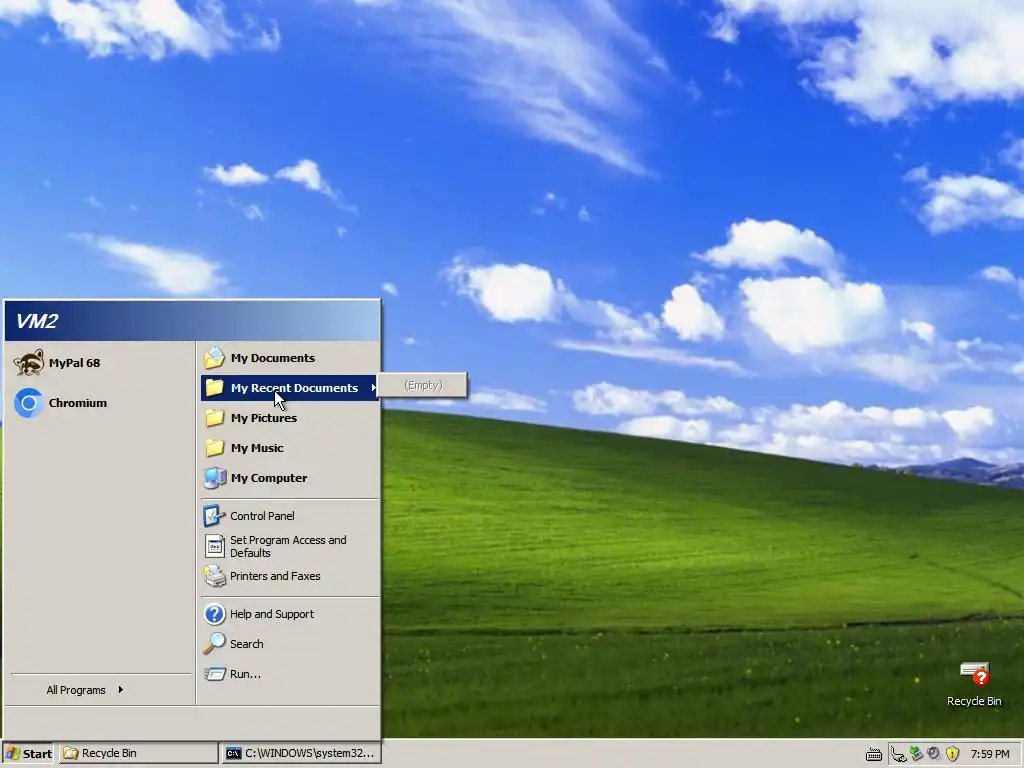
Task: Click the on-screen keyboard taskbar icon
Action: click(x=874, y=754)
